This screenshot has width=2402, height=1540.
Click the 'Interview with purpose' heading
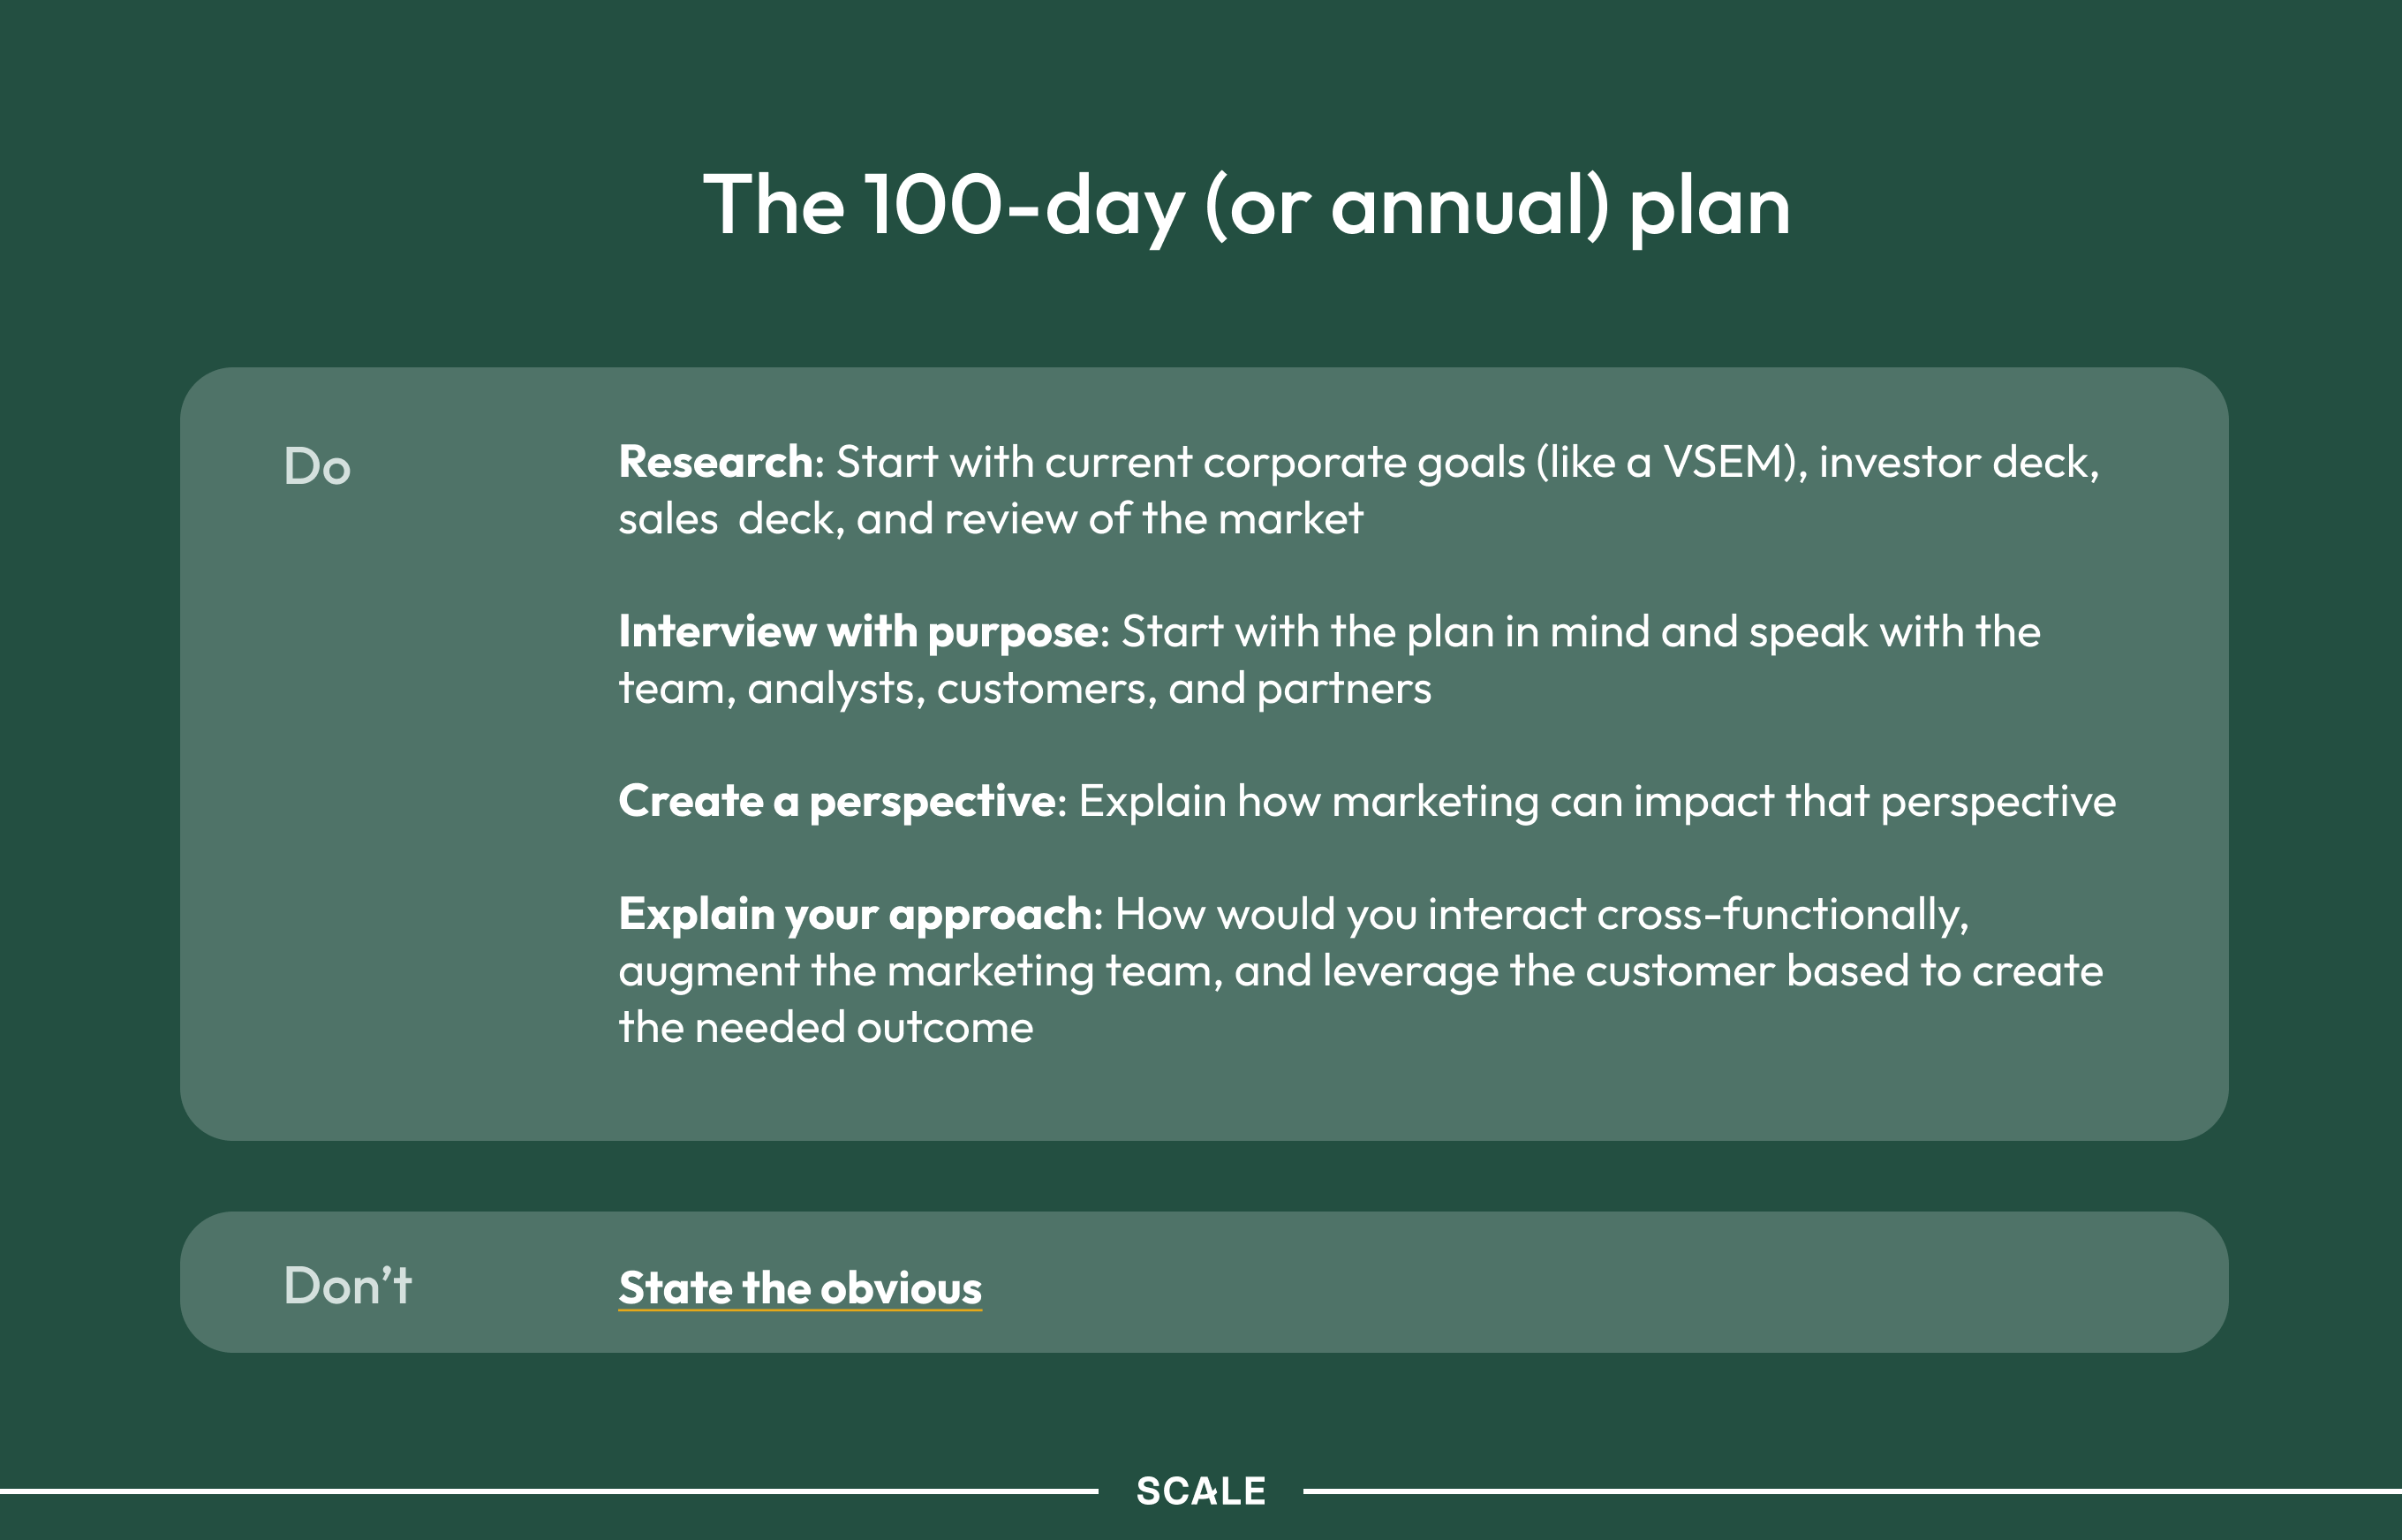click(858, 632)
